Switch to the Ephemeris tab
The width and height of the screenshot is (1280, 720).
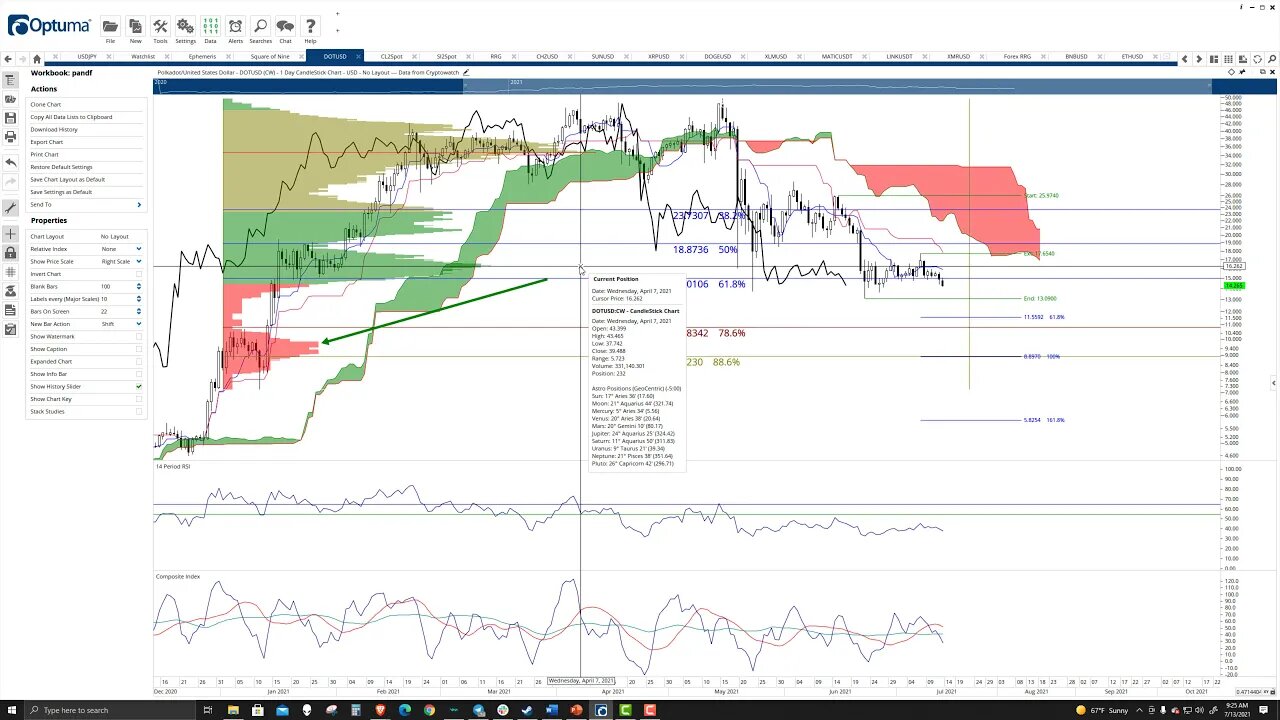(x=201, y=57)
